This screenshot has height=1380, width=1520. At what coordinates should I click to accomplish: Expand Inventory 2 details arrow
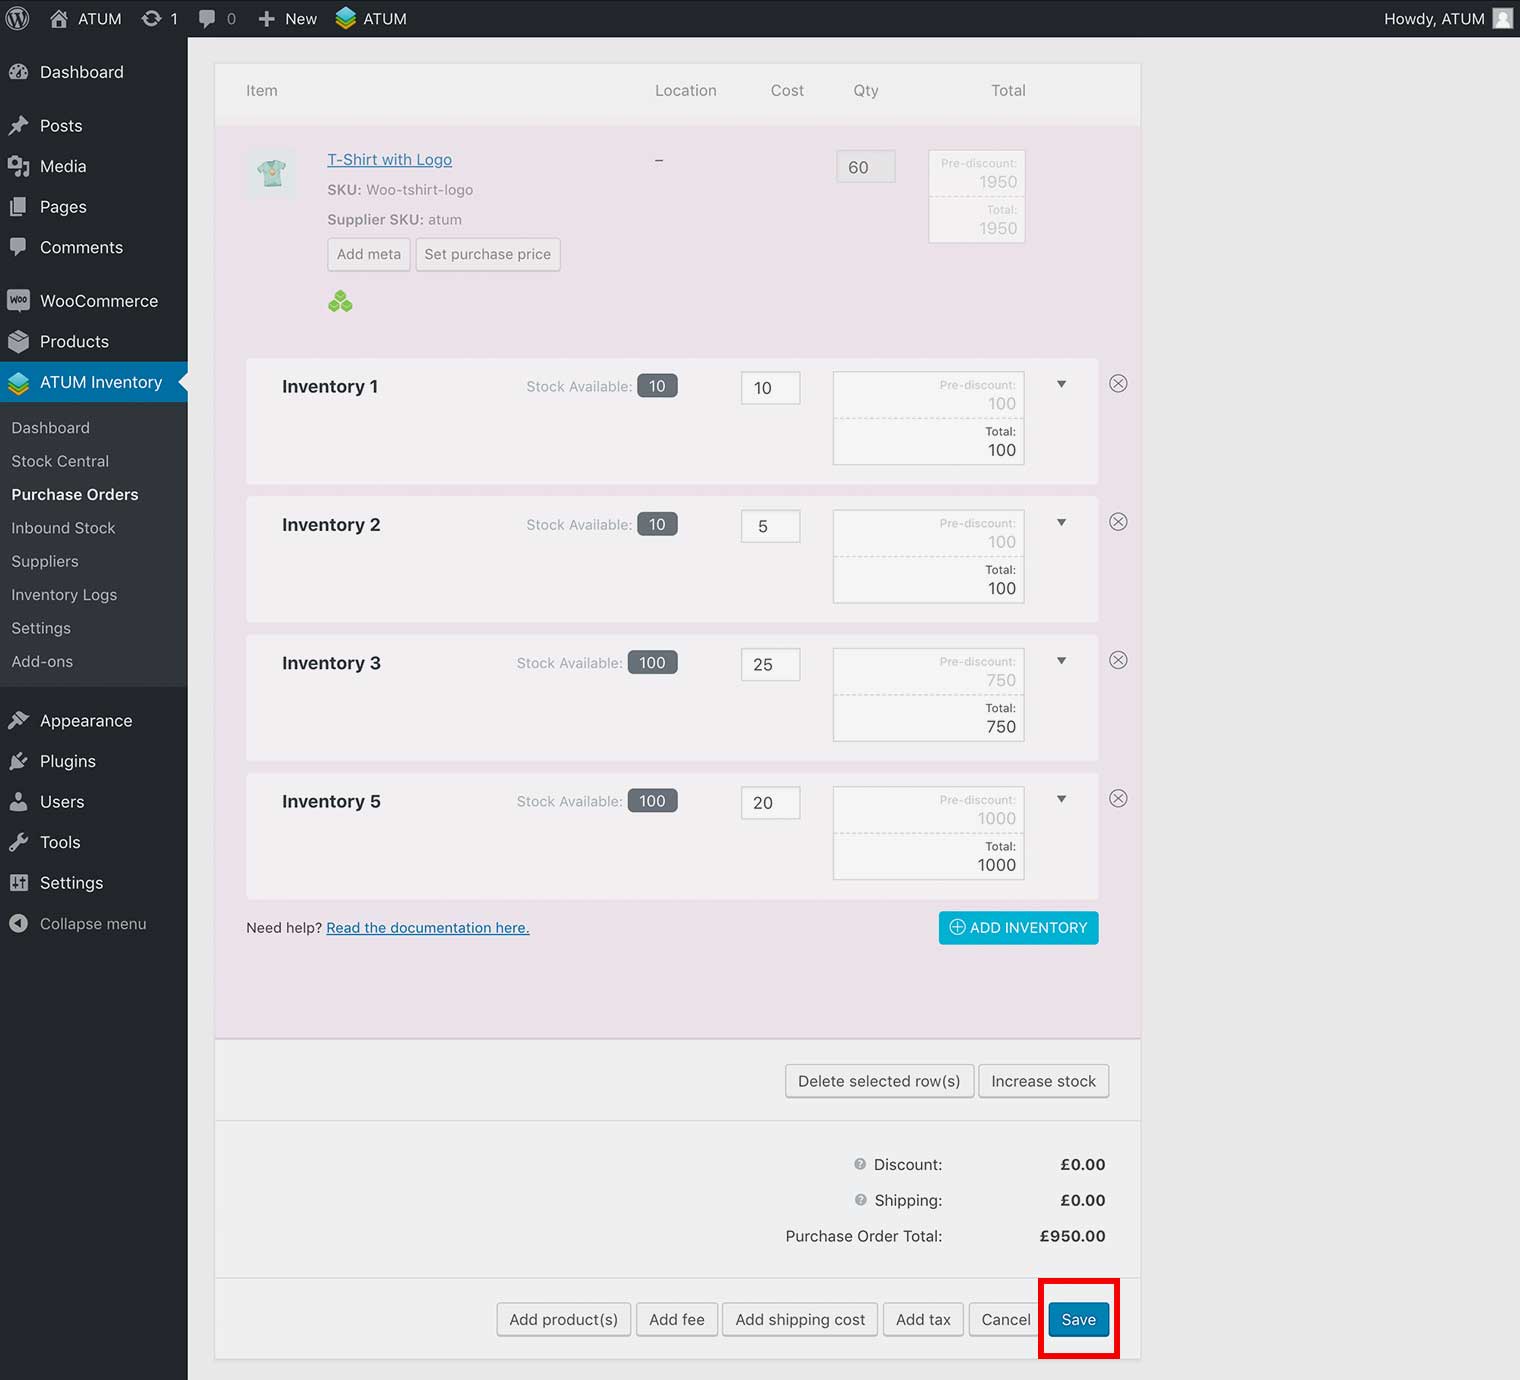(1061, 522)
